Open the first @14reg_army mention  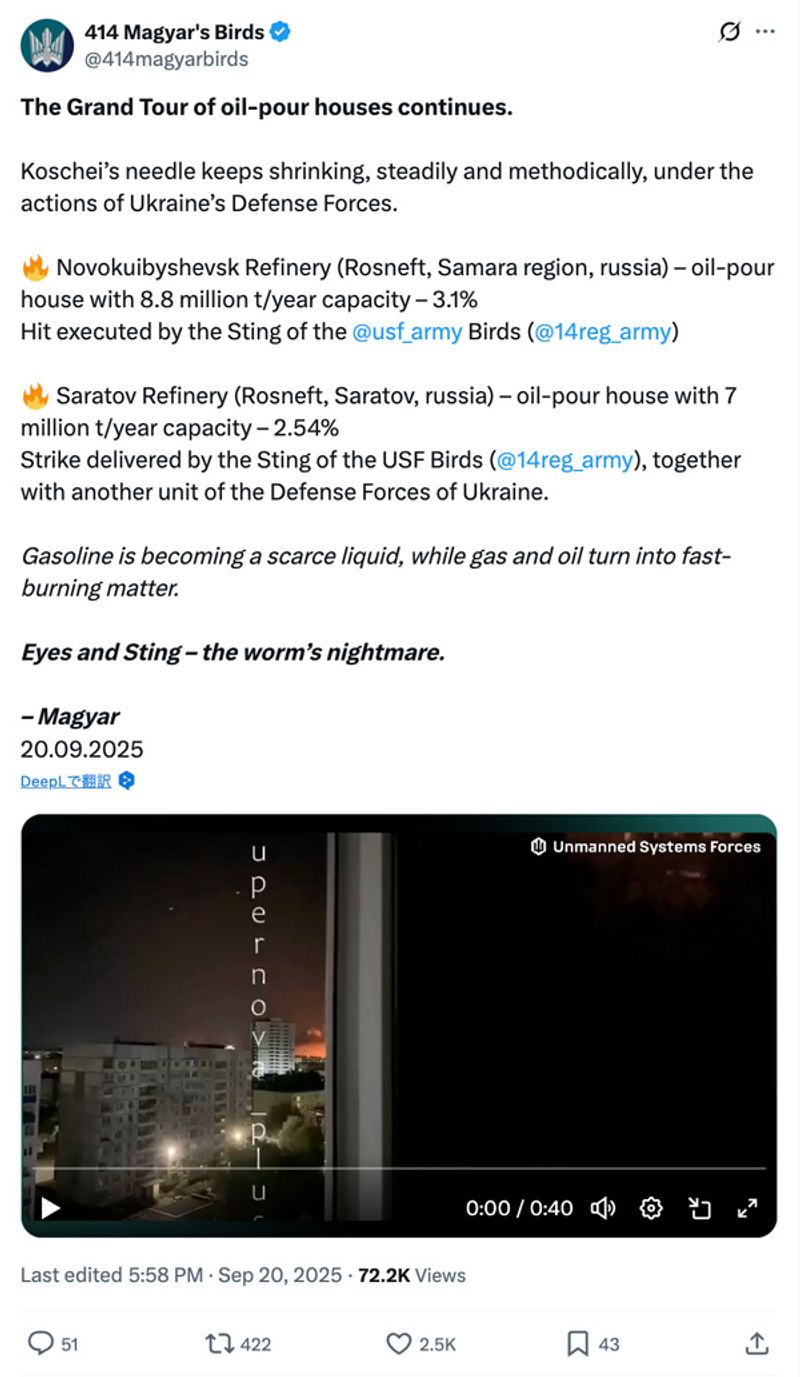tap(602, 332)
